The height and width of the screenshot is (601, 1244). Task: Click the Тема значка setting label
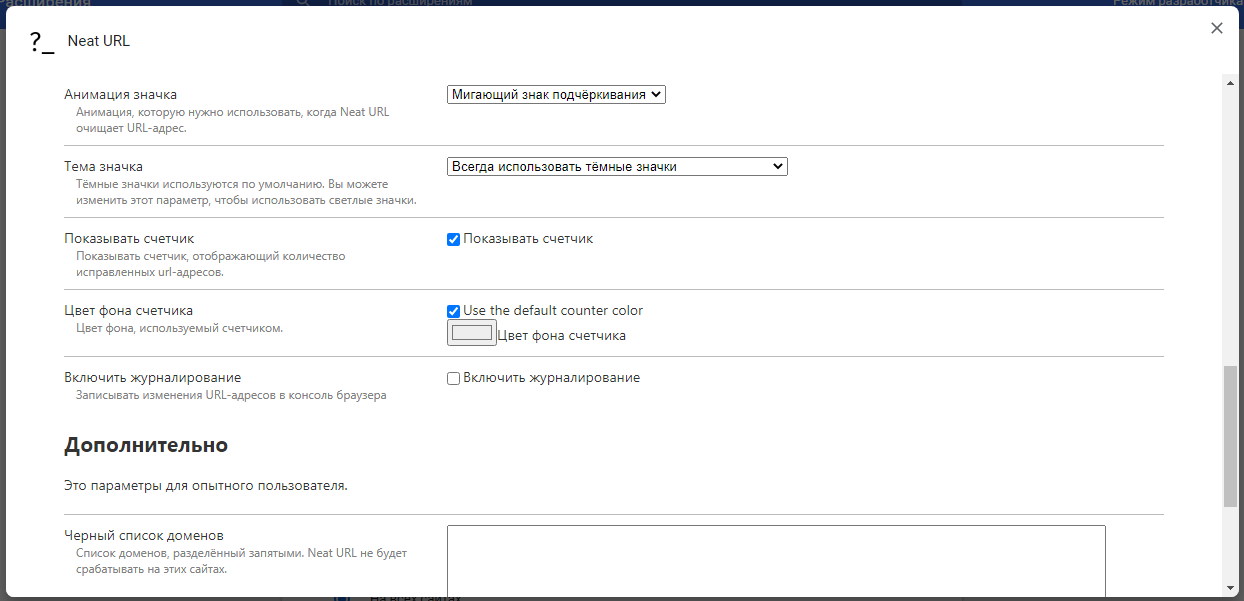(103, 166)
